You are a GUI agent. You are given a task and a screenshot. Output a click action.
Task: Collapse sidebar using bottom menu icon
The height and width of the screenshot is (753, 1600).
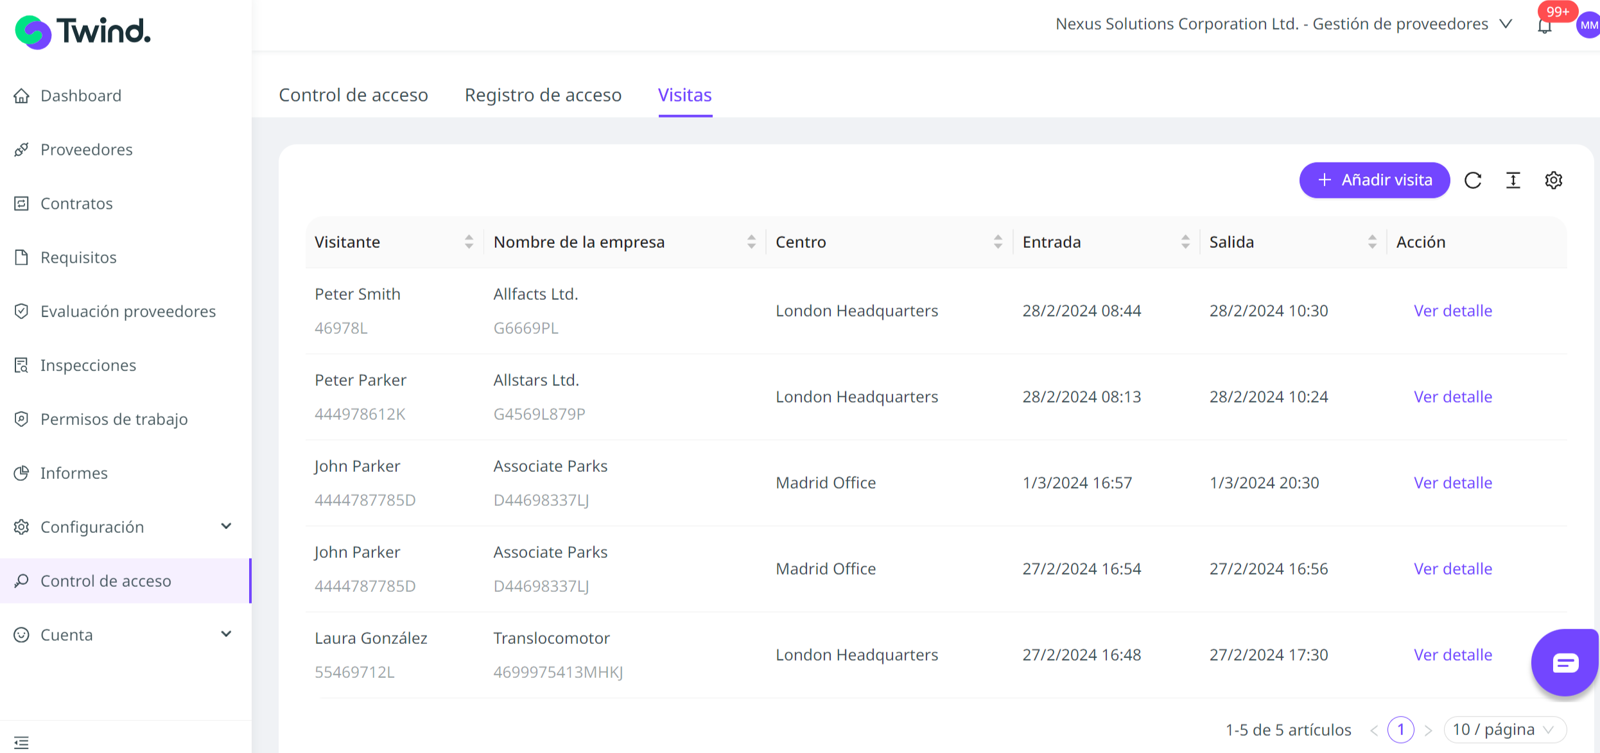pyautogui.click(x=21, y=742)
